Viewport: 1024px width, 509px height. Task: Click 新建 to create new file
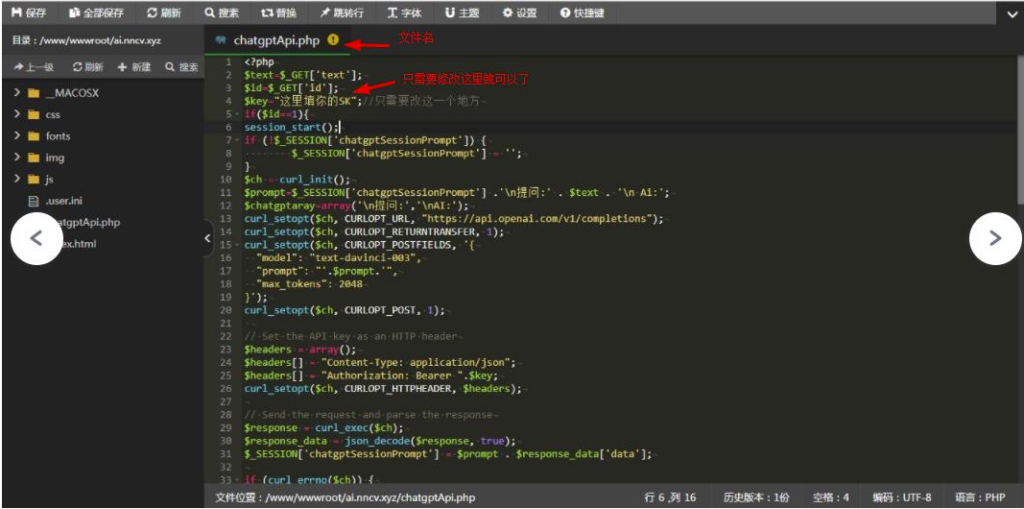134,67
